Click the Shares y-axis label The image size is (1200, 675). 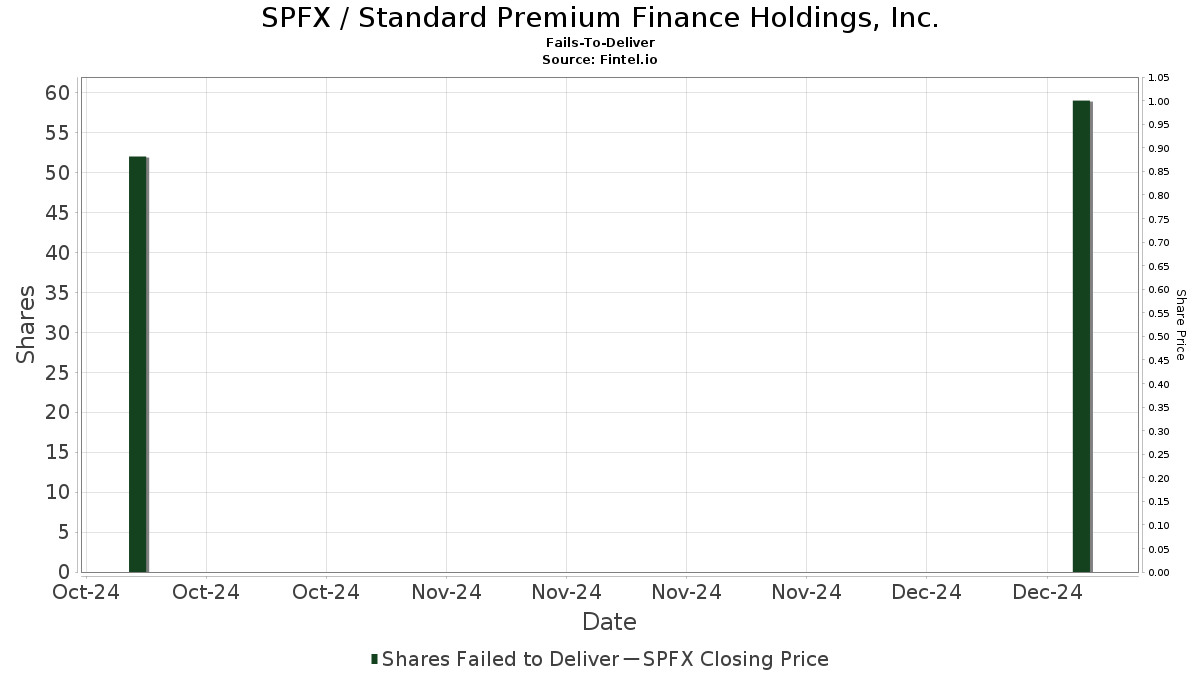(26, 324)
